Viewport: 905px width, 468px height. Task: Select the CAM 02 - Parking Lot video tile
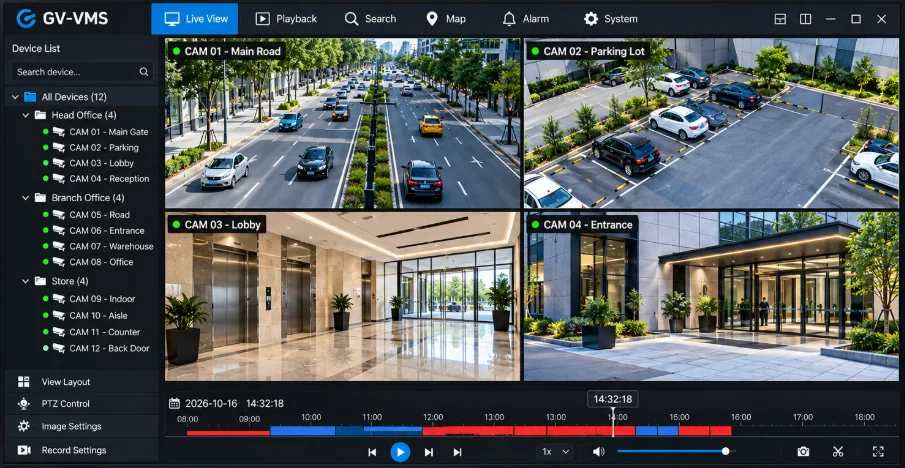[711, 123]
